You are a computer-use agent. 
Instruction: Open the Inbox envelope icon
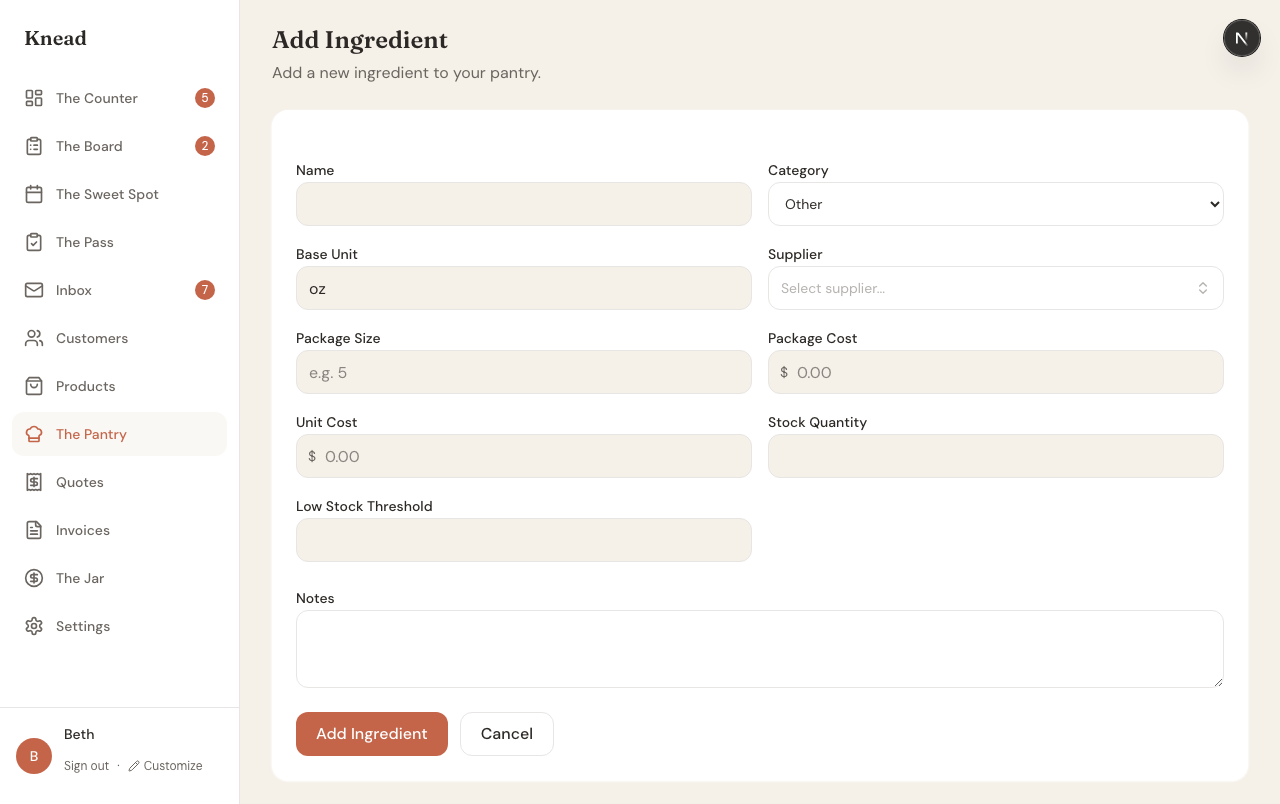33,290
